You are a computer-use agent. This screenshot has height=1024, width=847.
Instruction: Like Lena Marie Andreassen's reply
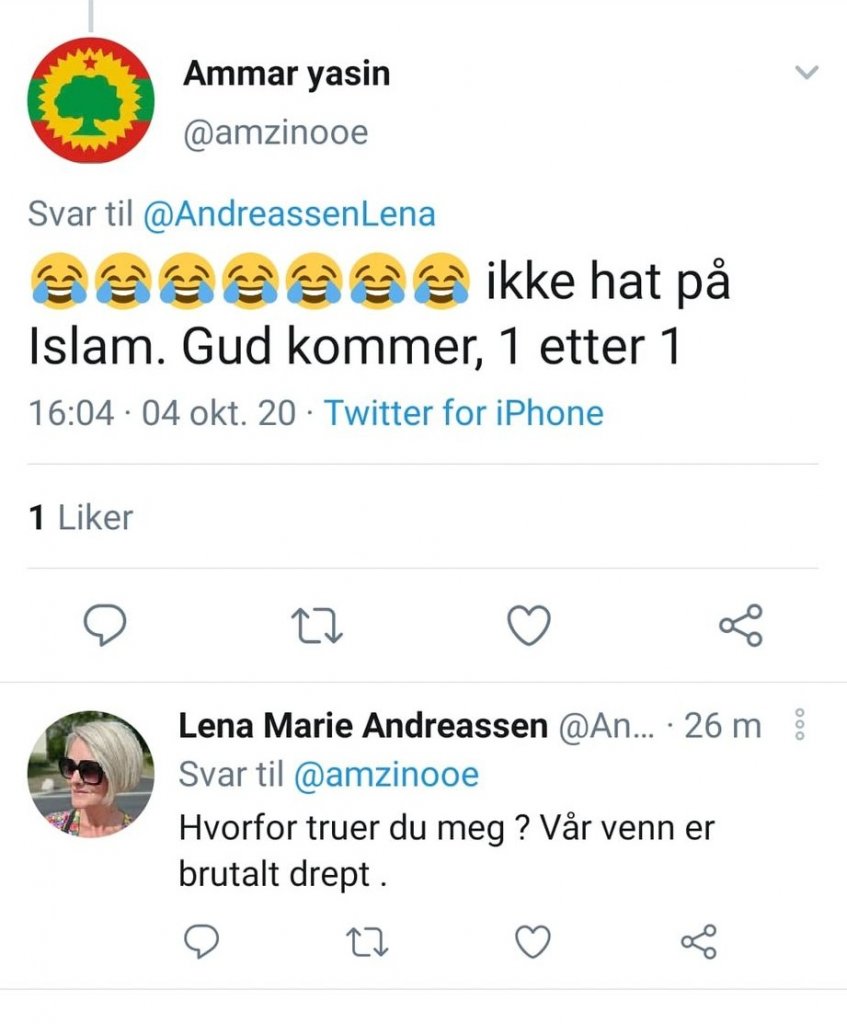coord(533,940)
